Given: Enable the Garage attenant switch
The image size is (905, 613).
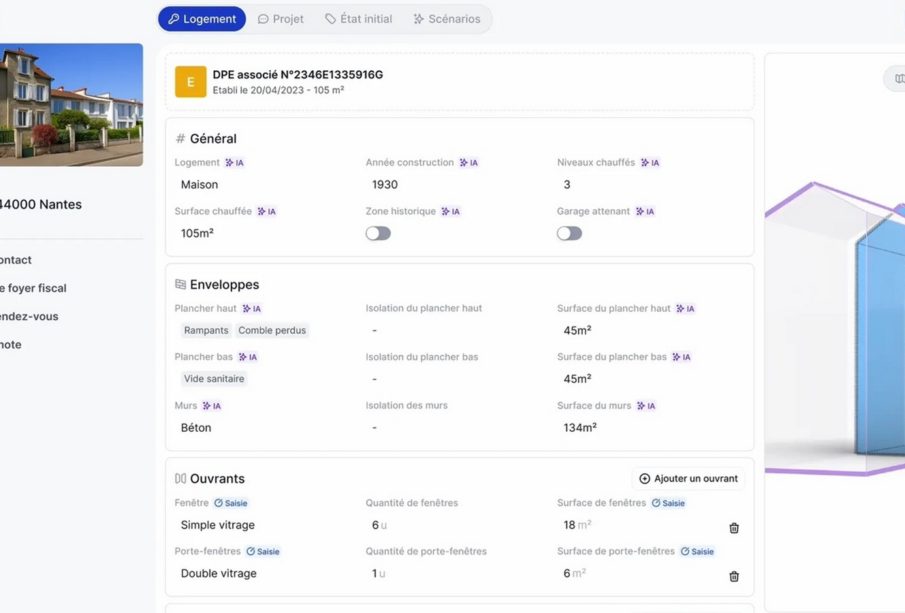Looking at the screenshot, I should 569,233.
